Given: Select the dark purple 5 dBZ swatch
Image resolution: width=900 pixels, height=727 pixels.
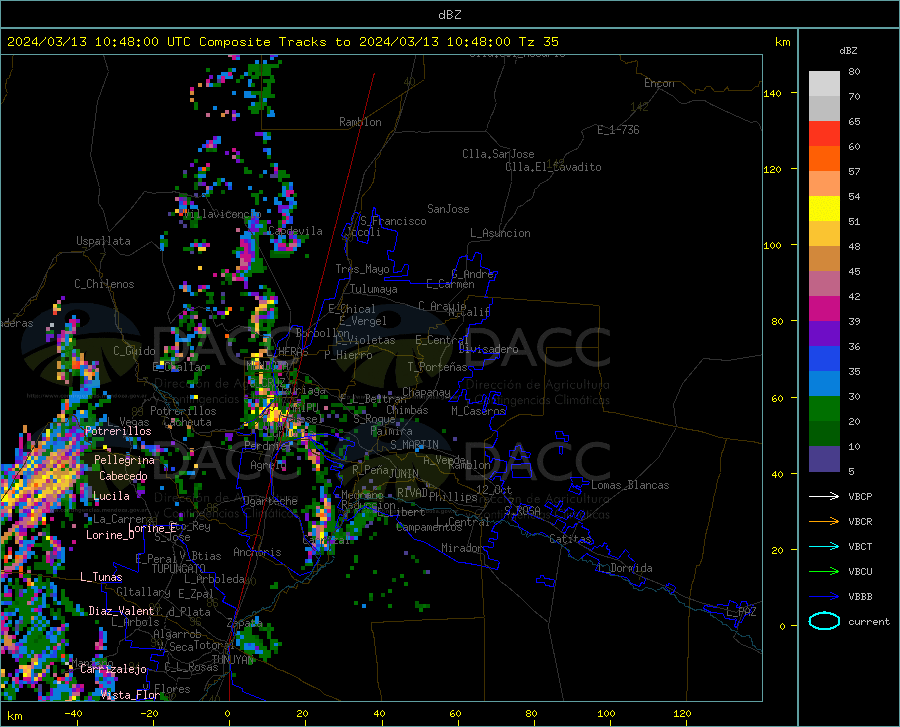Looking at the screenshot, I should (824, 459).
